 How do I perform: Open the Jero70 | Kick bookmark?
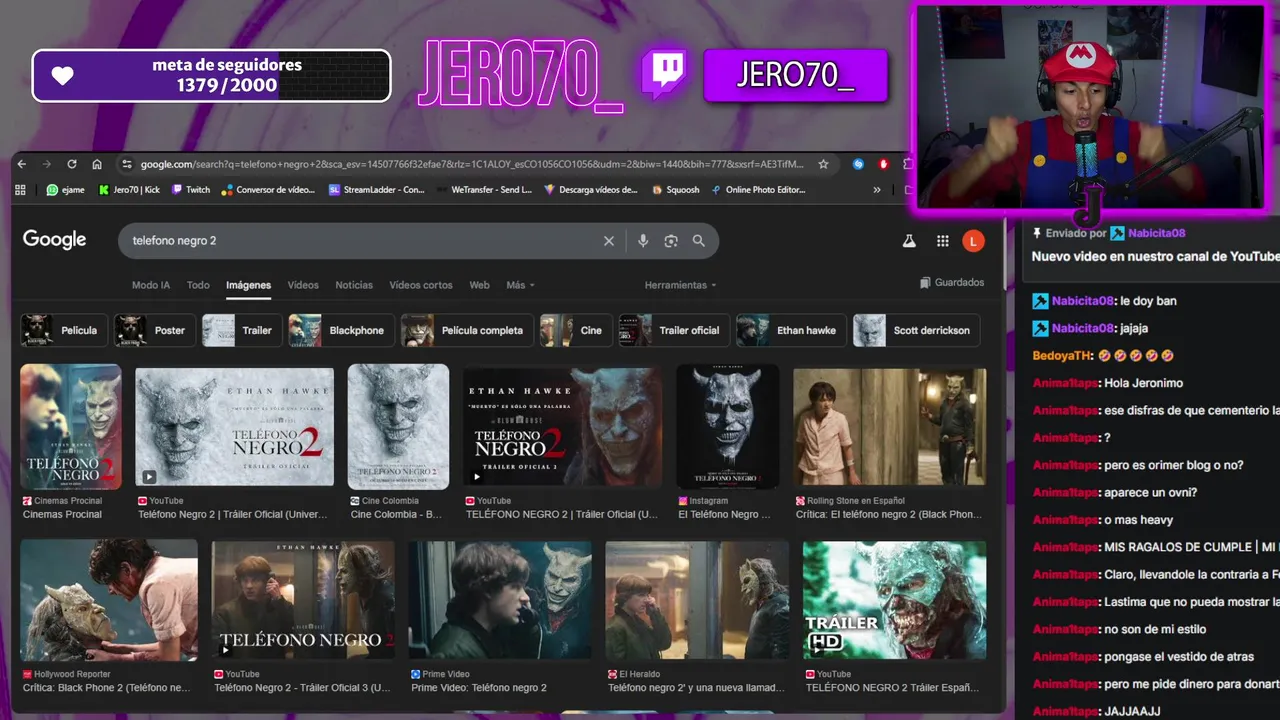point(129,189)
